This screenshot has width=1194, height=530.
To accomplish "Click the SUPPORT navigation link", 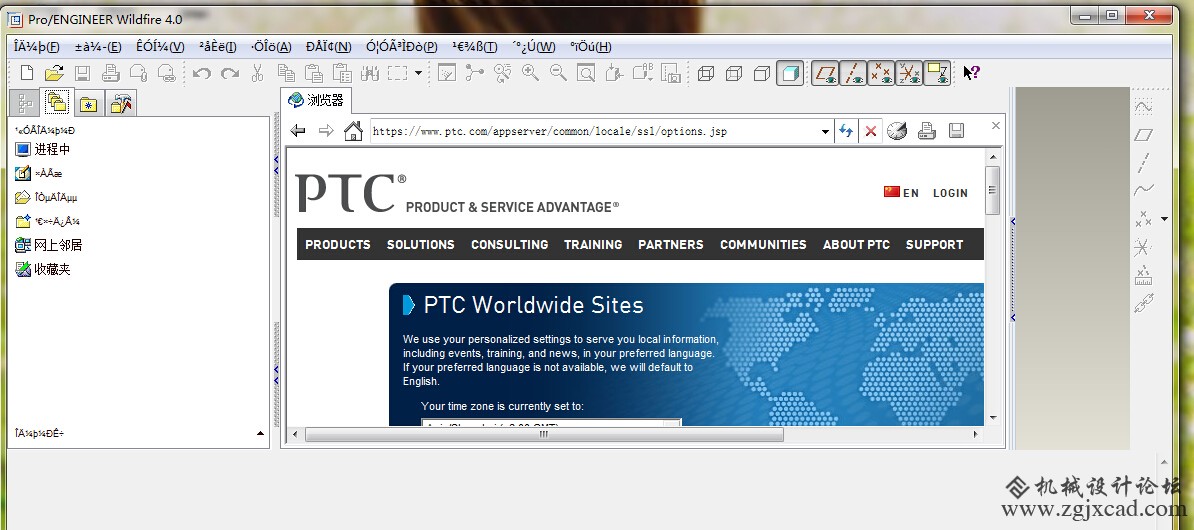I will pos(934,244).
